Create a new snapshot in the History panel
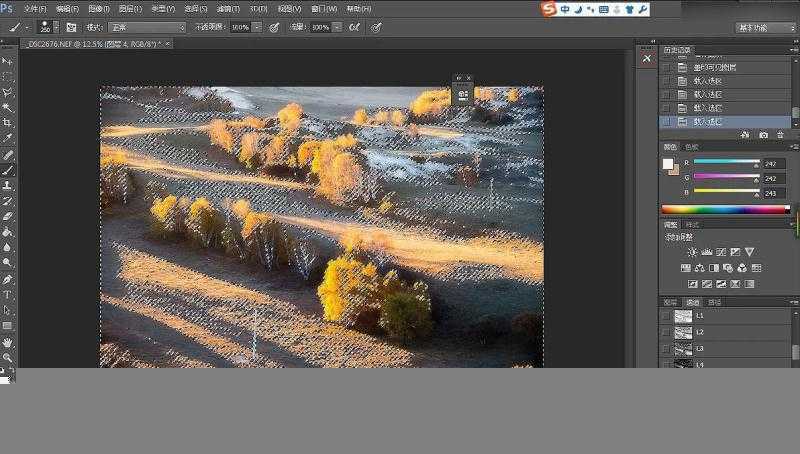Screen dimensions: 800x454 click(x=763, y=135)
